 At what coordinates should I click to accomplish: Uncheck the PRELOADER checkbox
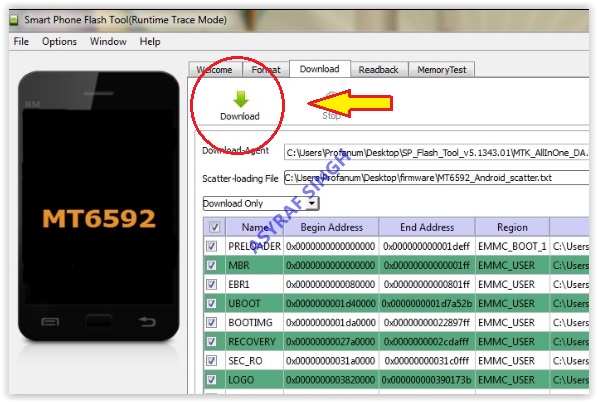point(211,246)
